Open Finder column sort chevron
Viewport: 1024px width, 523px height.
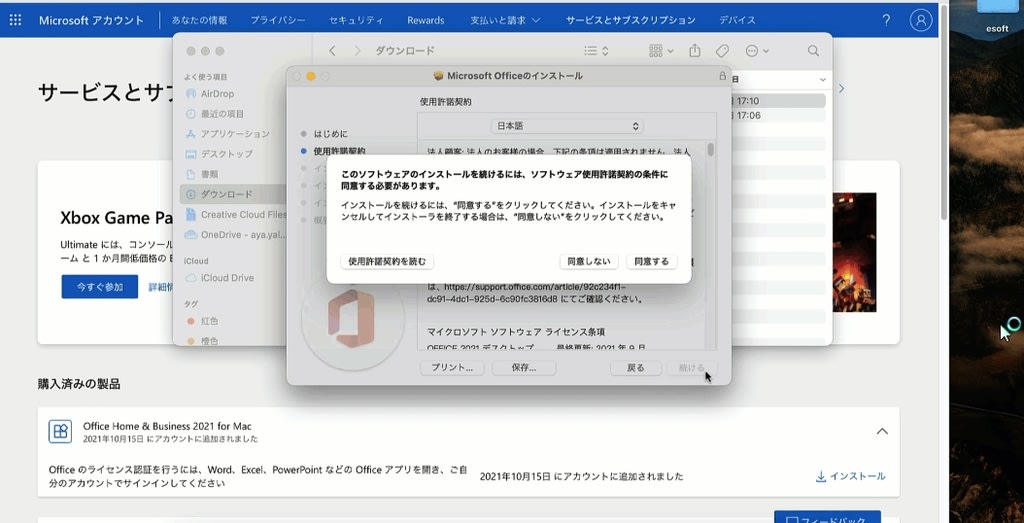pyautogui.click(x=822, y=80)
